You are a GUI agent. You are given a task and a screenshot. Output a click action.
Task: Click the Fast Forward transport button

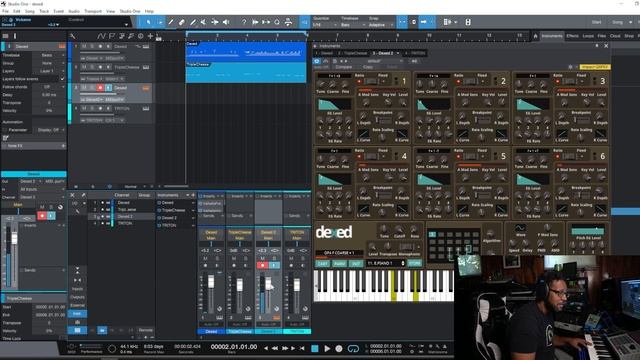(284, 348)
